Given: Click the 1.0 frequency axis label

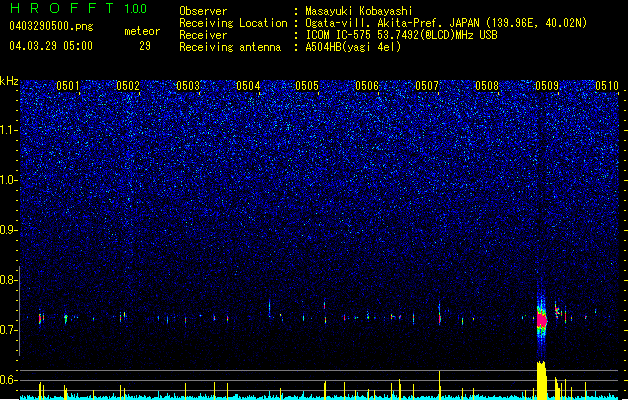Looking at the screenshot, I should [x=9, y=180].
